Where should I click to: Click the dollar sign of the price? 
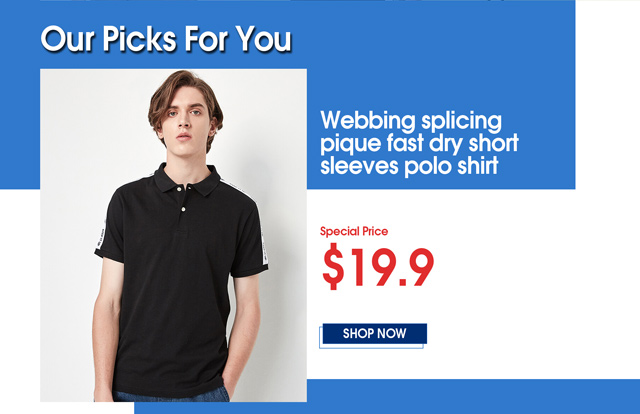(x=333, y=267)
